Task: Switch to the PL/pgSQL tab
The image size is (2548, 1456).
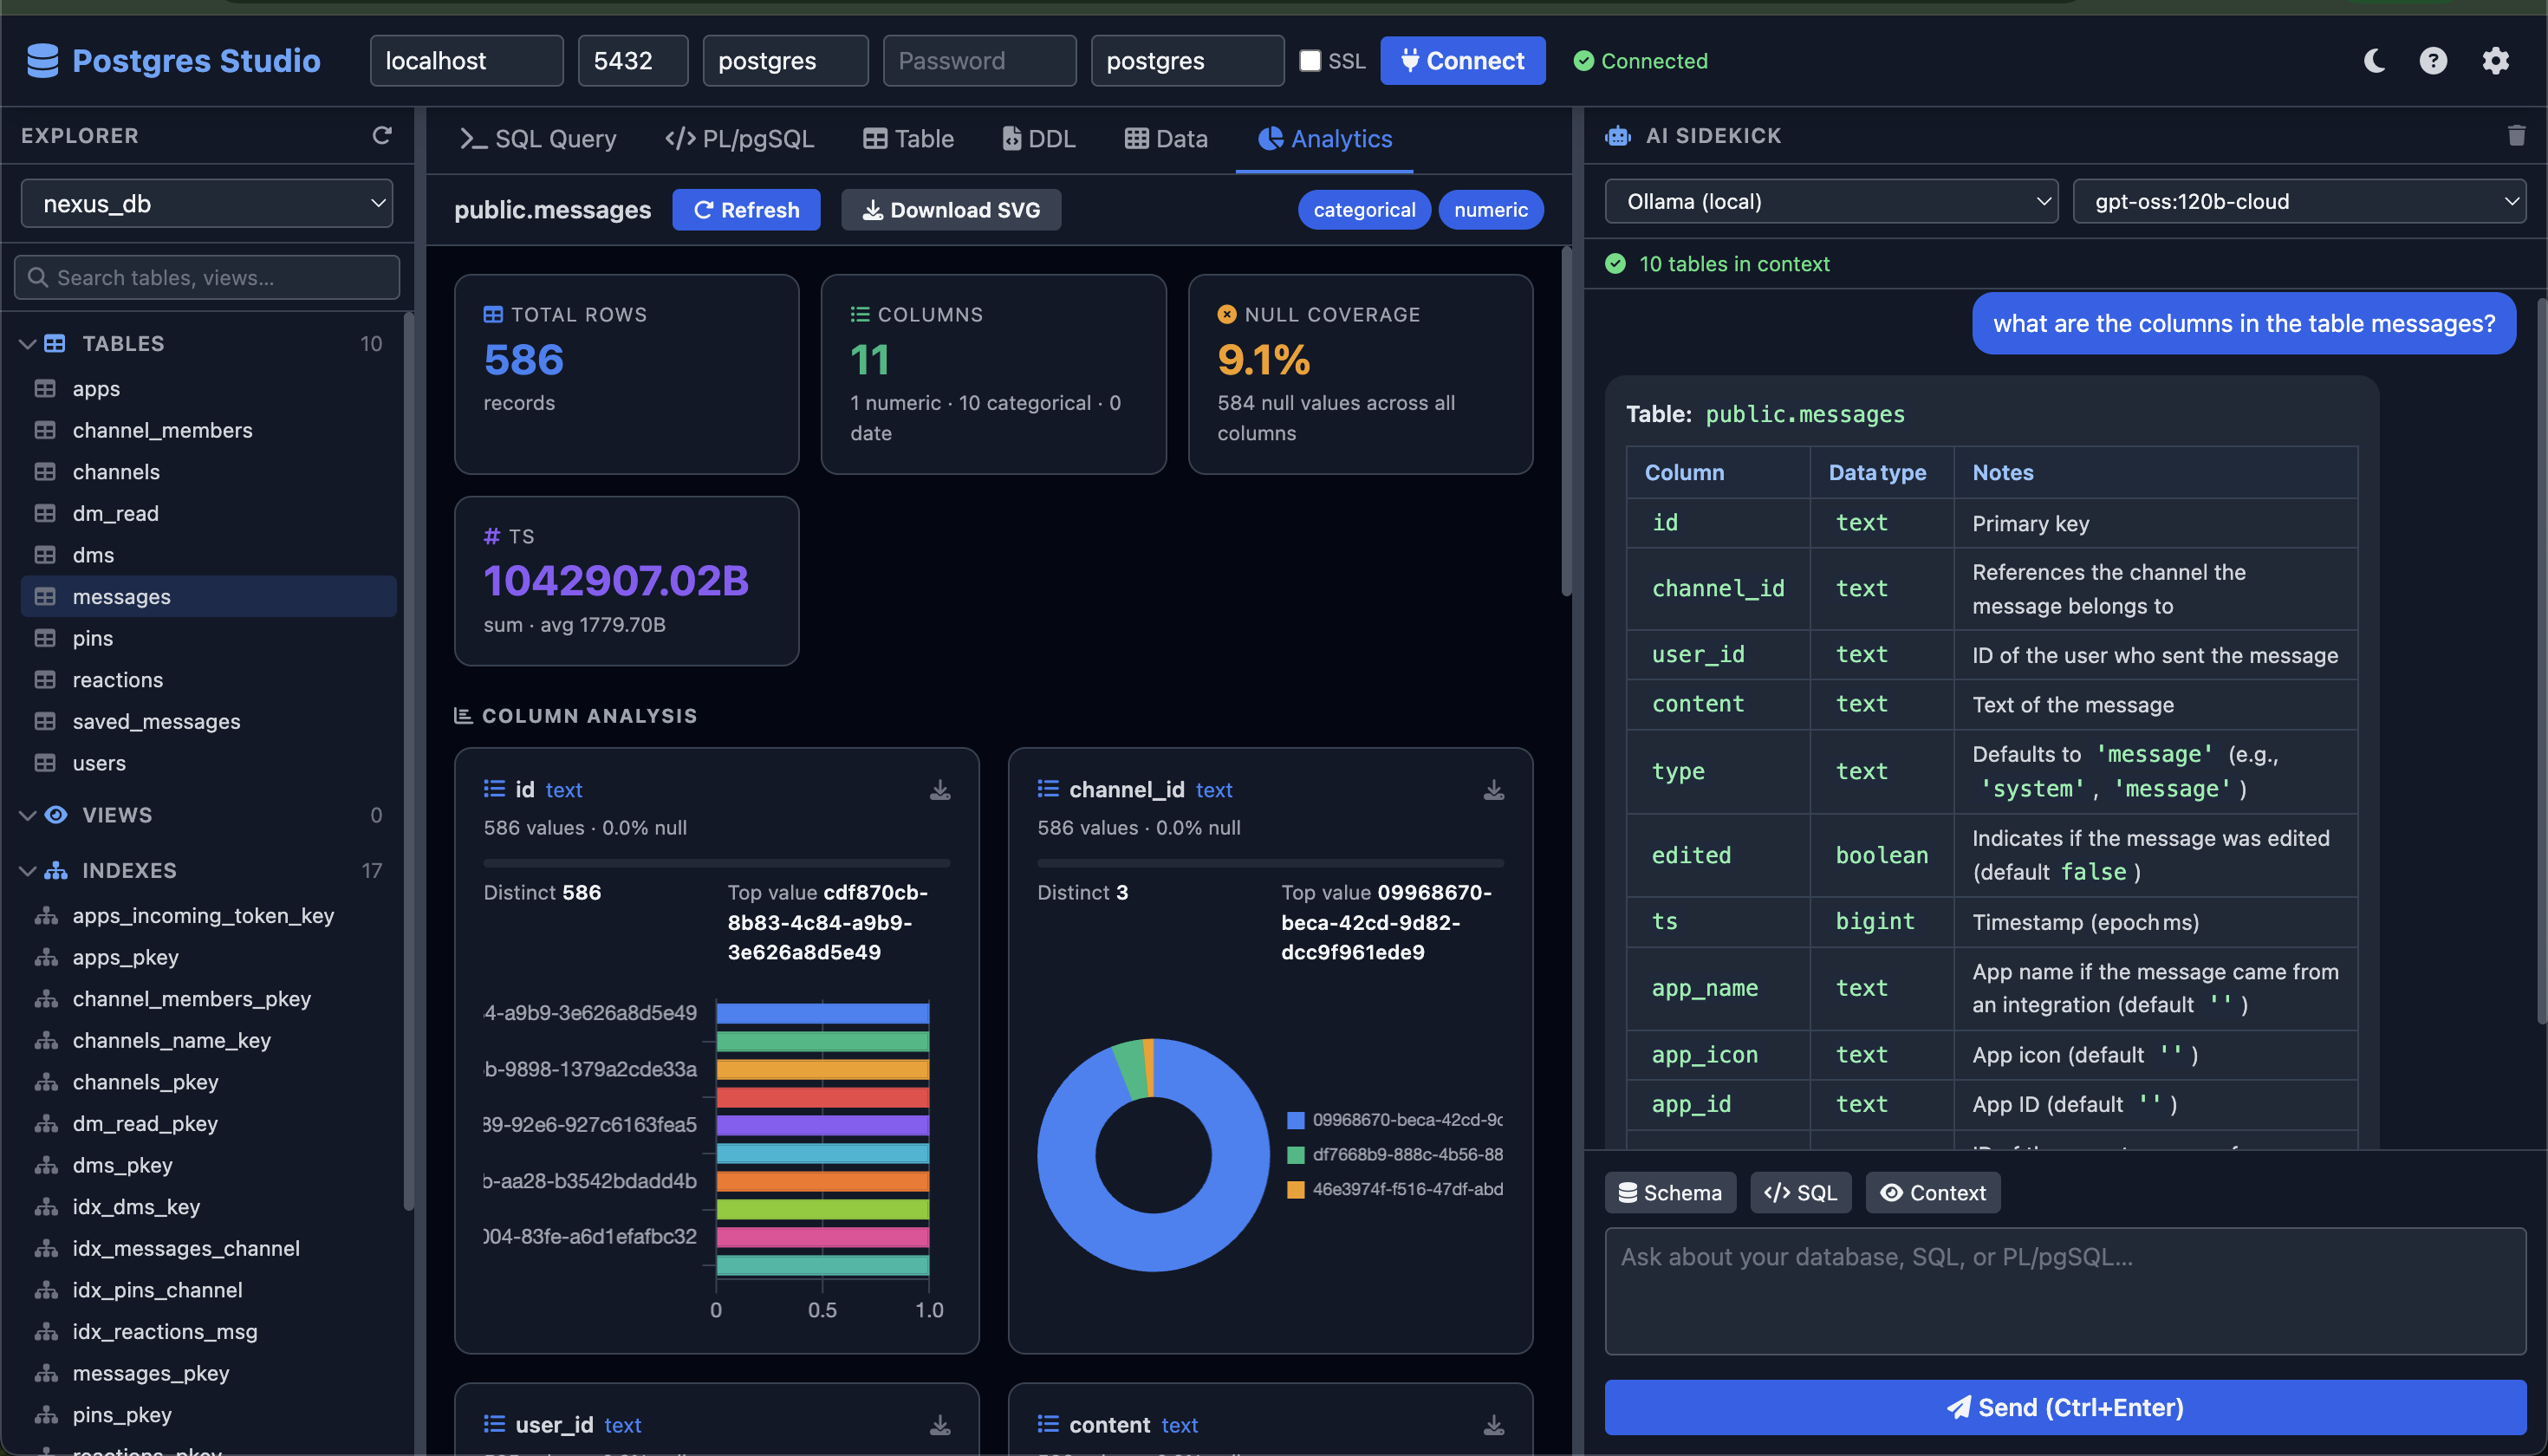Action: point(739,138)
